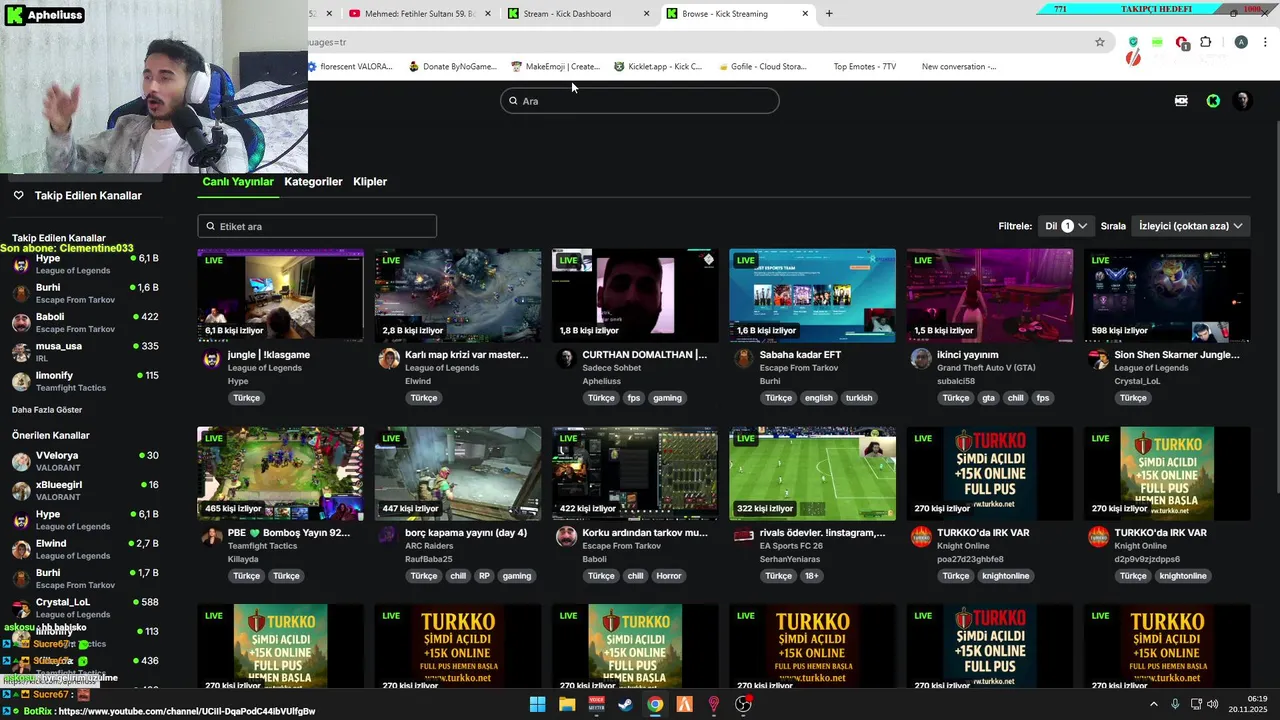Click the avatar next to Sabaha kadar EFT
This screenshot has width=1280, height=720.
click(744, 360)
